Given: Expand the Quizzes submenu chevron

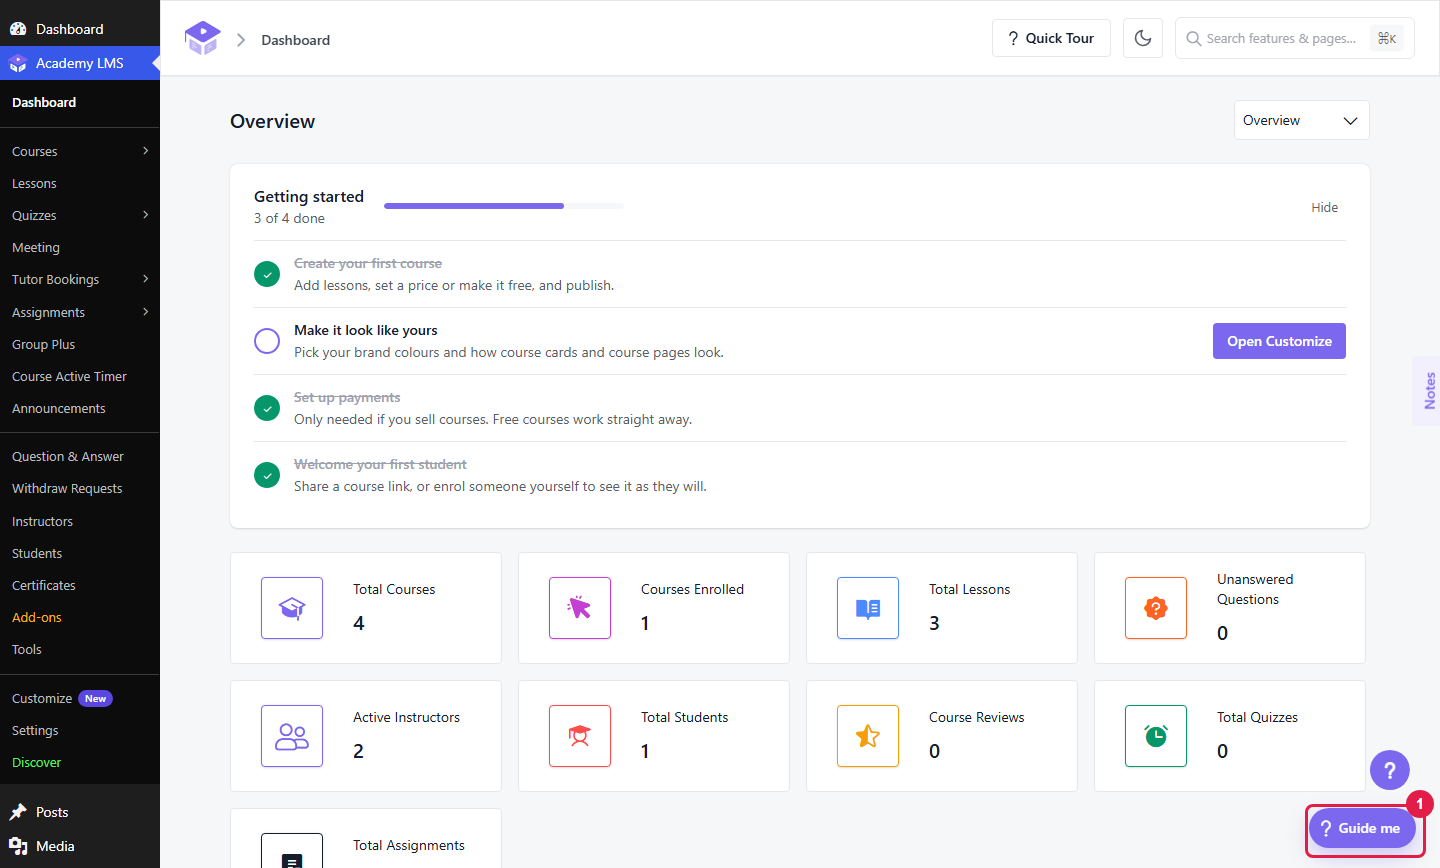Looking at the screenshot, I should click(x=146, y=215).
